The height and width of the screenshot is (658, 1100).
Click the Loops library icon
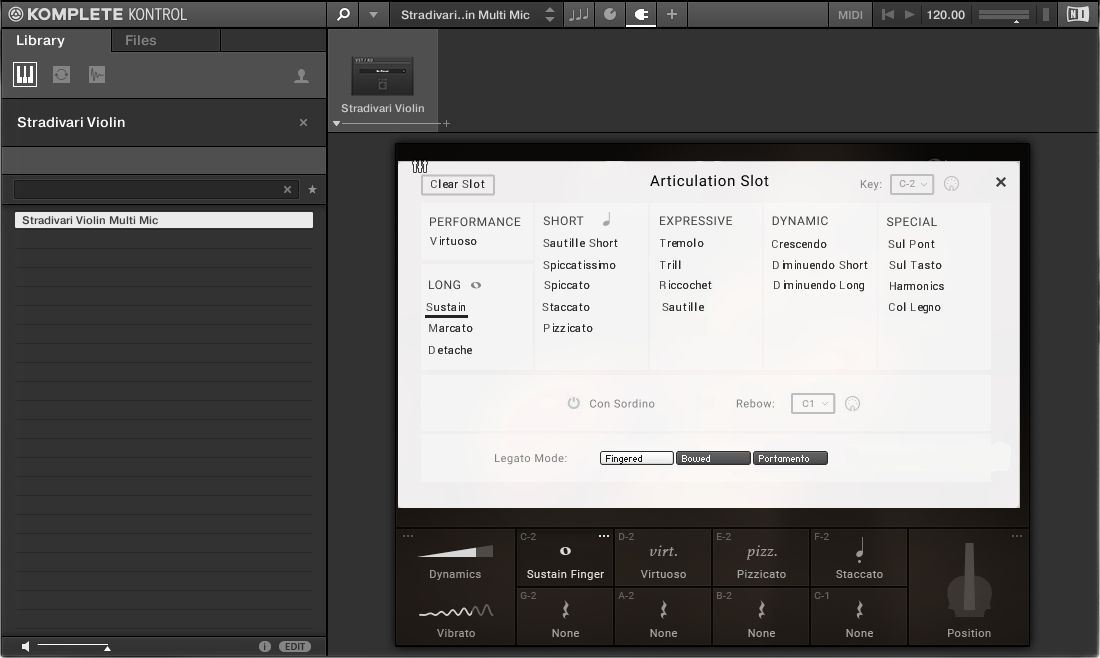click(x=60, y=74)
